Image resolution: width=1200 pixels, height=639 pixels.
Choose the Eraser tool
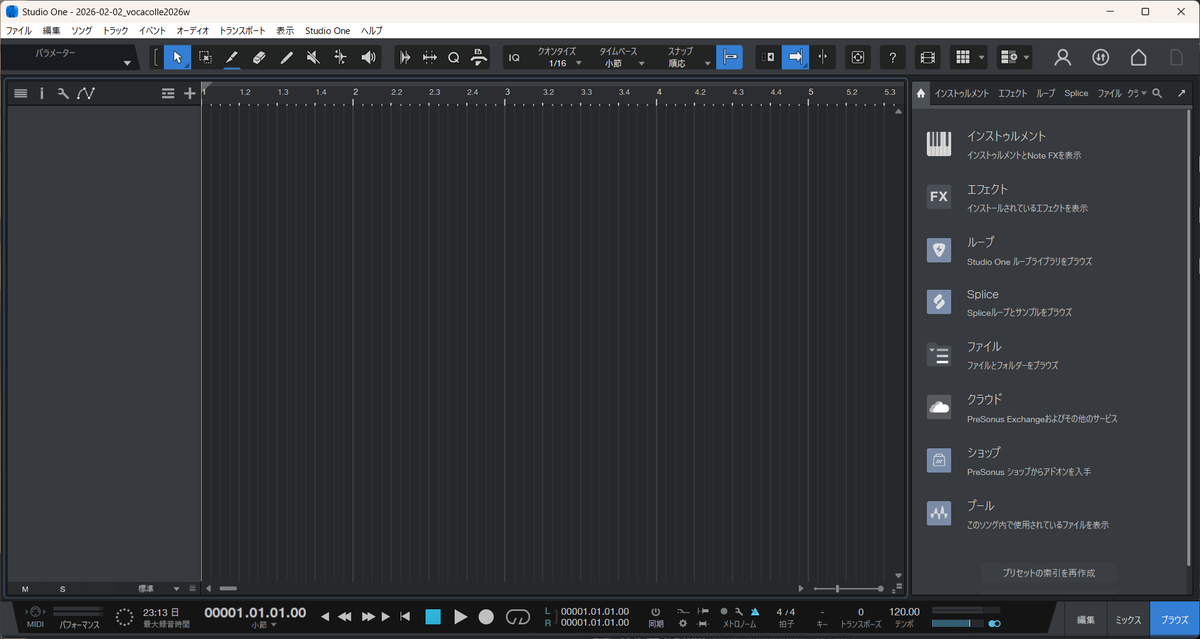click(x=259, y=57)
